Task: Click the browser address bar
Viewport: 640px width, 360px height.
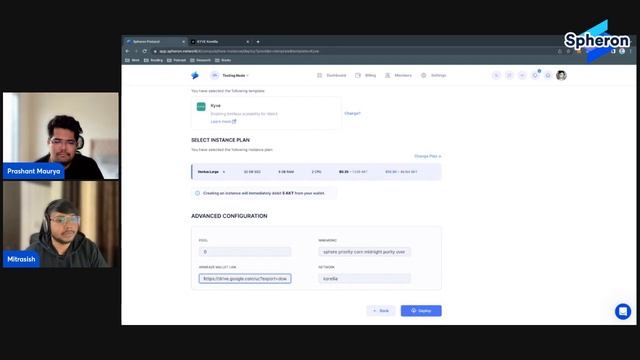Action: [x=354, y=51]
